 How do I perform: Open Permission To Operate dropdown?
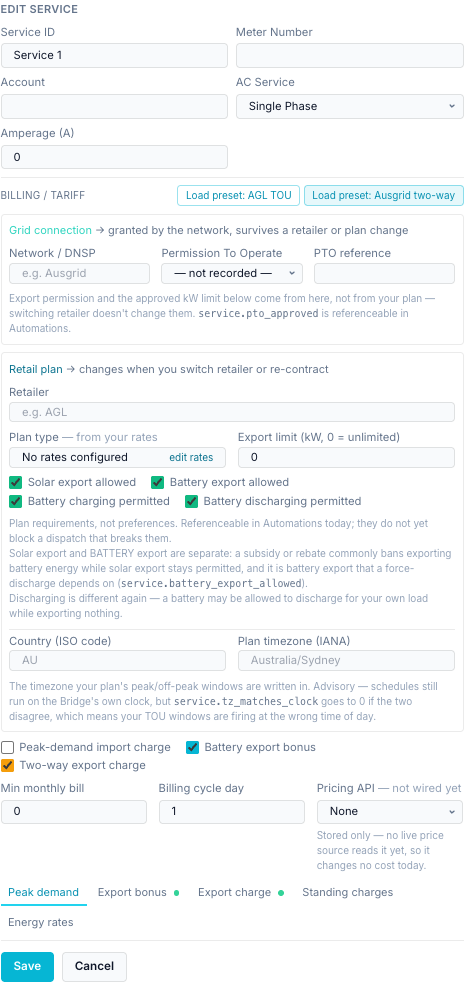click(x=232, y=274)
